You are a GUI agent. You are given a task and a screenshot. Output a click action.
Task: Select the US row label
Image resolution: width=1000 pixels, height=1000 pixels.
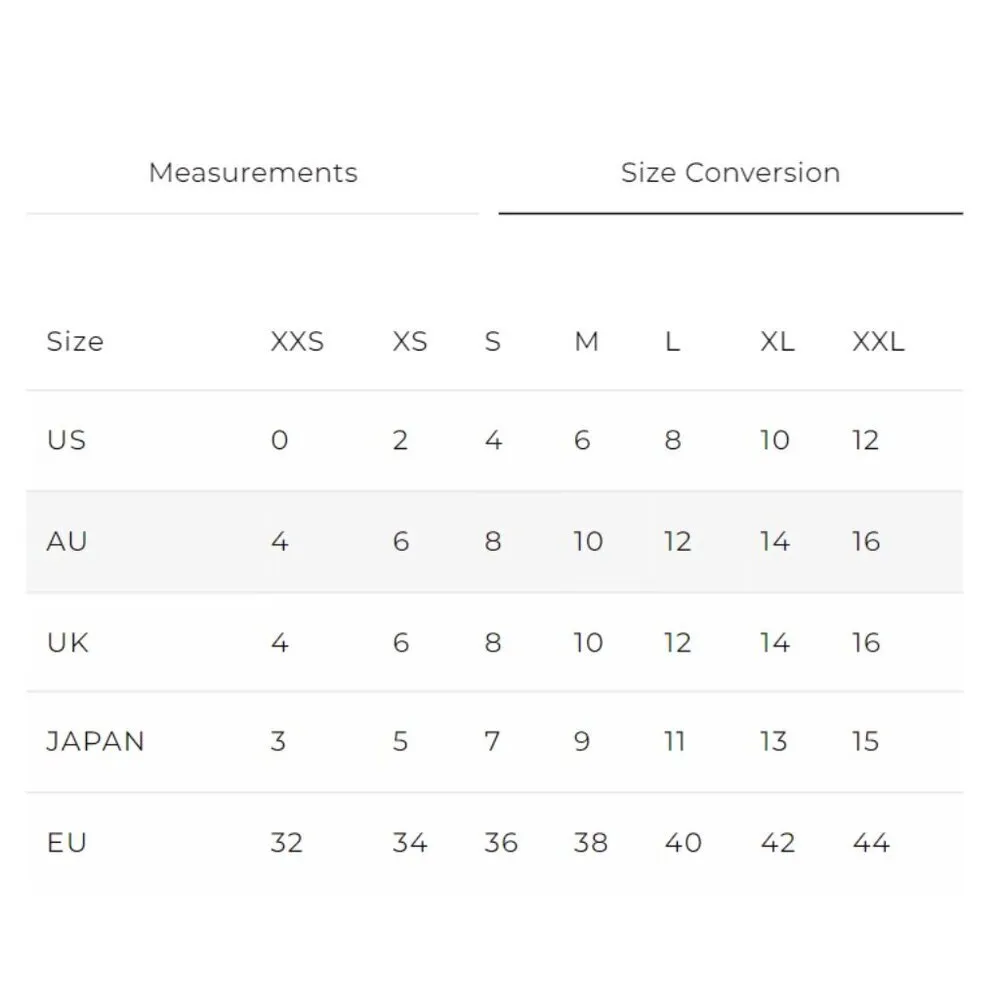[66, 441]
